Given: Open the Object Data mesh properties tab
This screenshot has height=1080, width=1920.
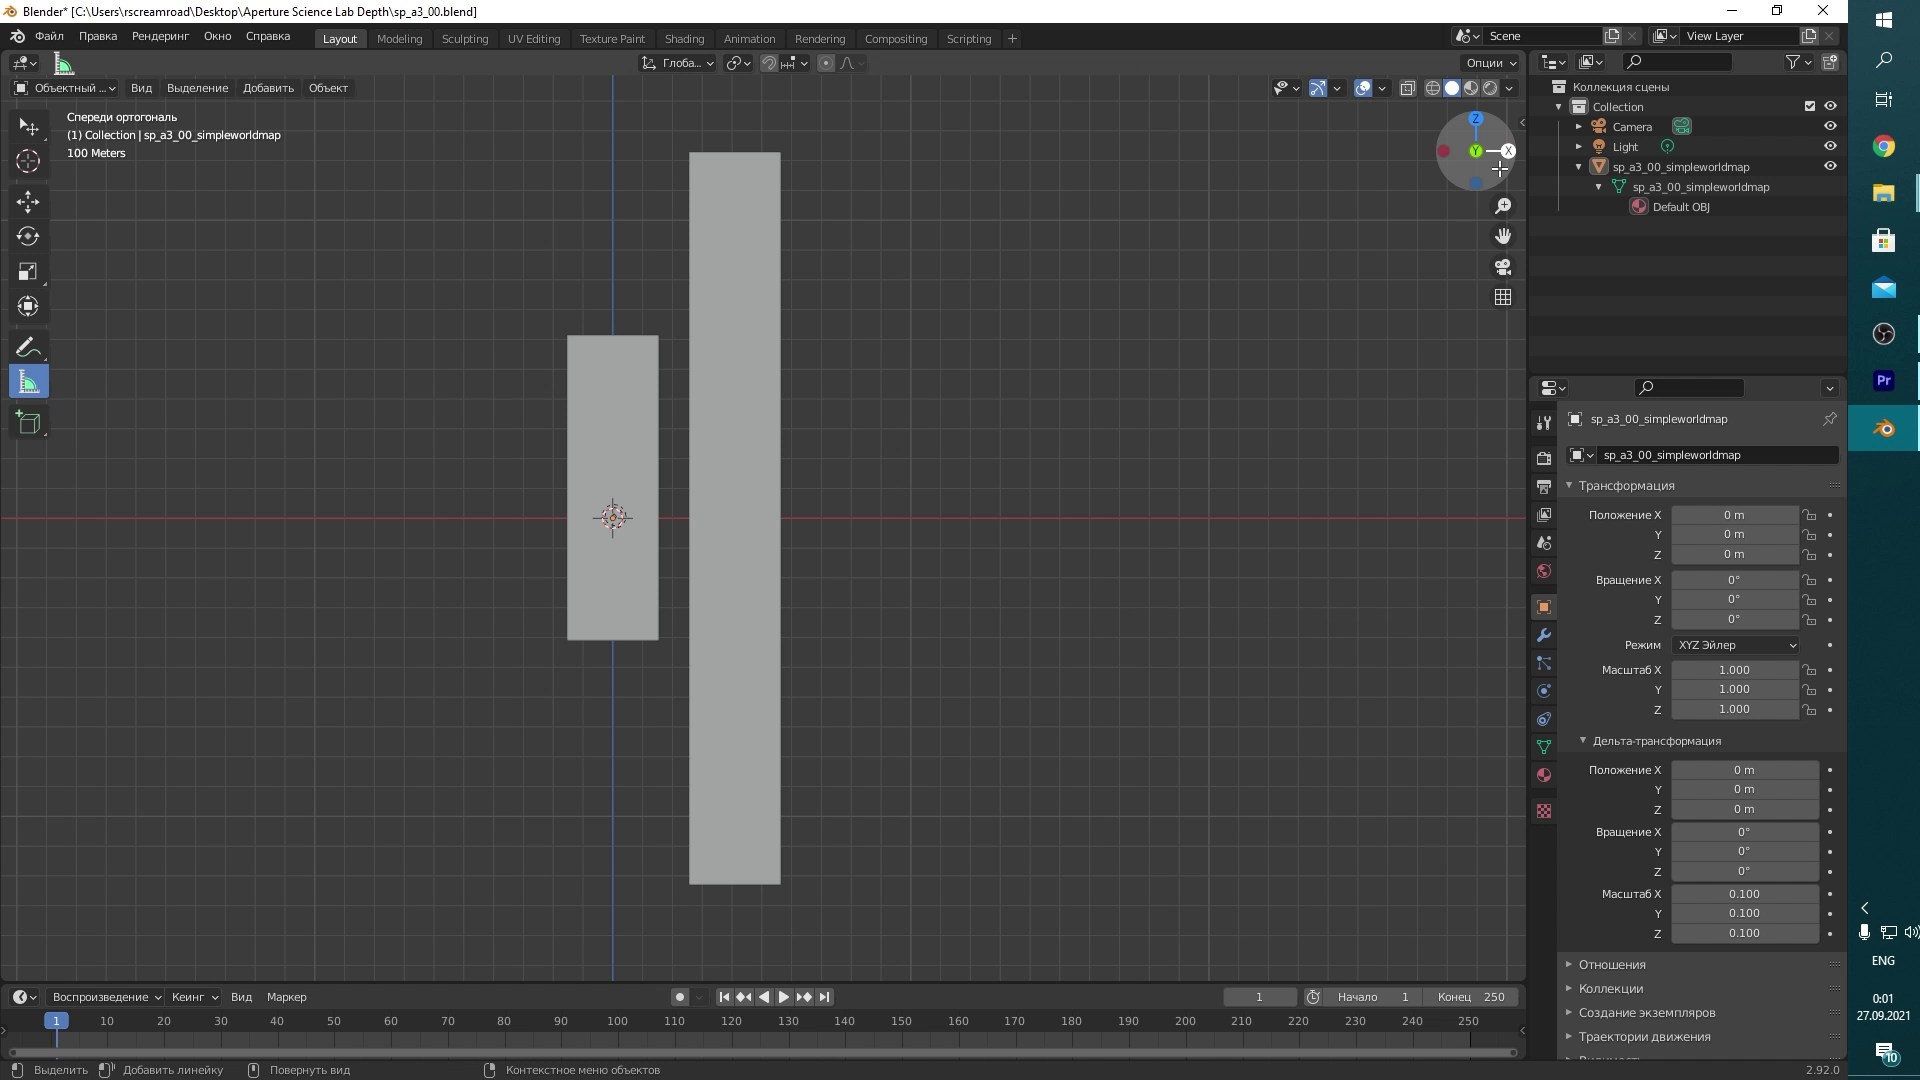Looking at the screenshot, I should tap(1544, 747).
